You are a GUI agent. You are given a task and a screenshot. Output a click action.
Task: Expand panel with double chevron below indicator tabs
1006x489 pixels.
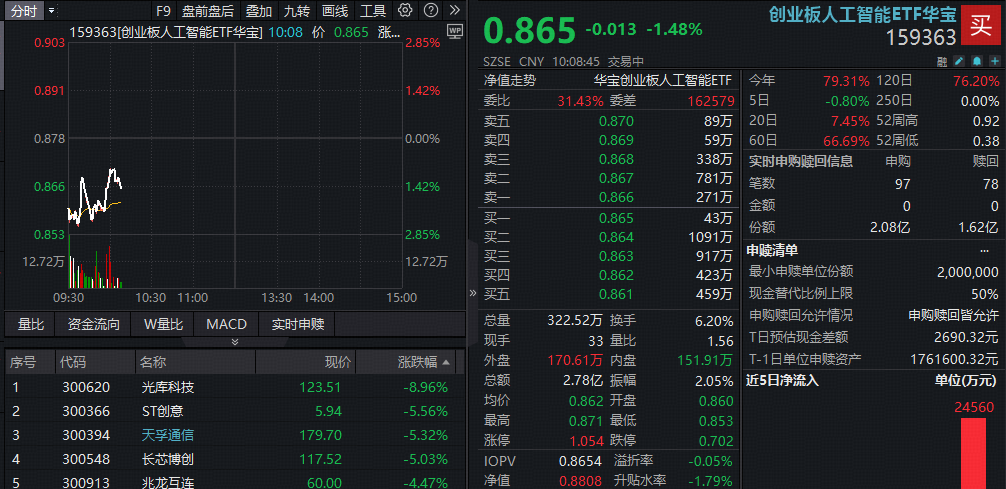(x=235, y=341)
